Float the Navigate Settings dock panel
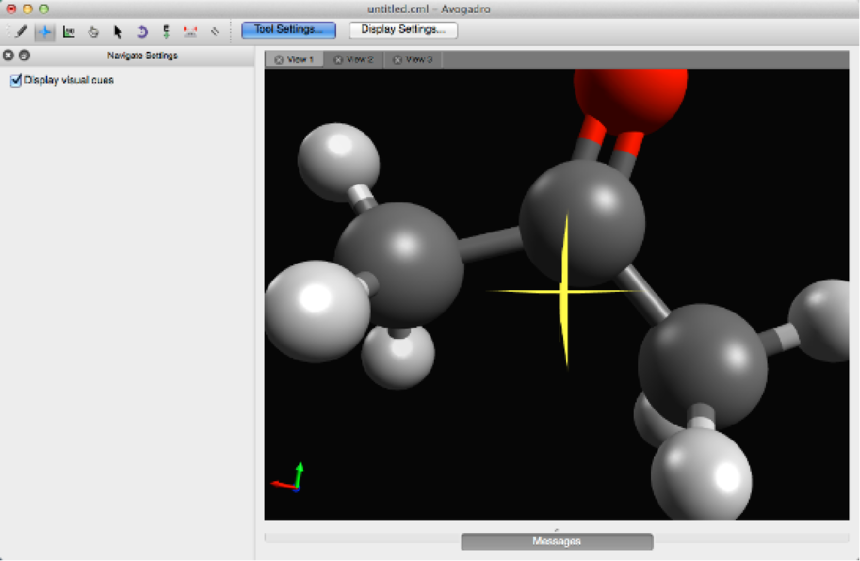 coord(24,56)
